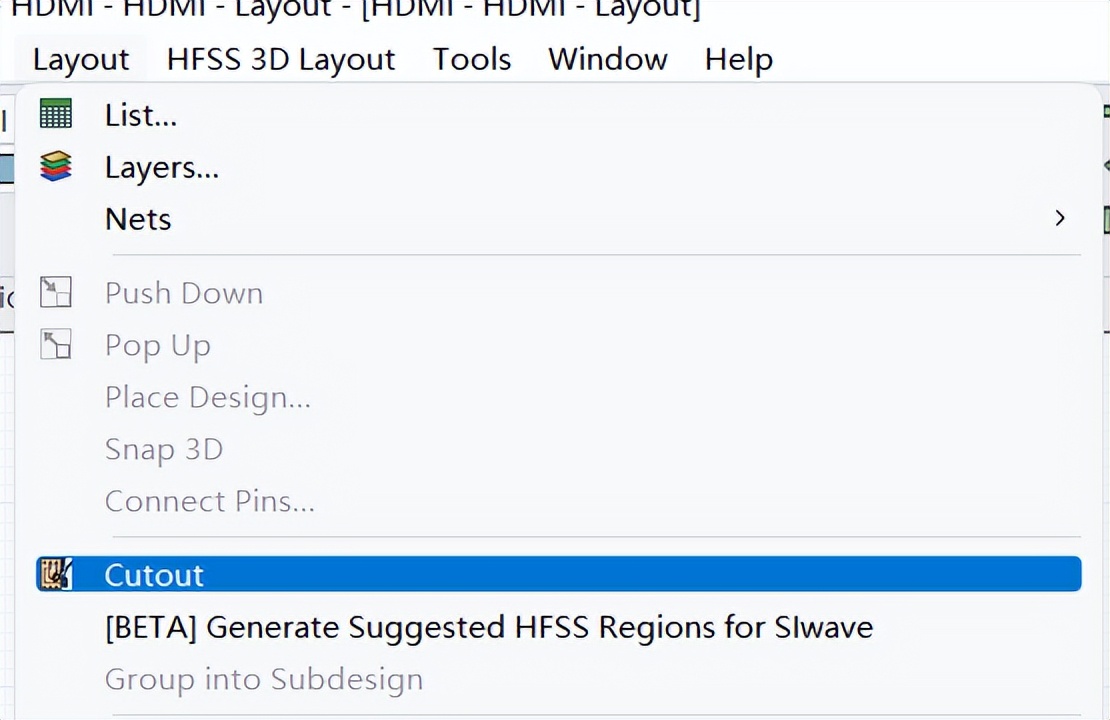Choose Layers... from the Layout menu

(162, 167)
